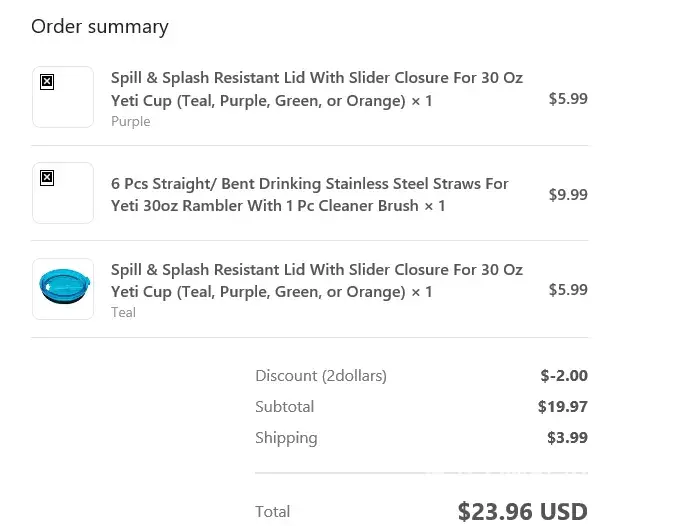Image resolution: width=688 pixels, height=526 pixels.
Task: Click the $23.96 USD total amount
Action: 522,512
